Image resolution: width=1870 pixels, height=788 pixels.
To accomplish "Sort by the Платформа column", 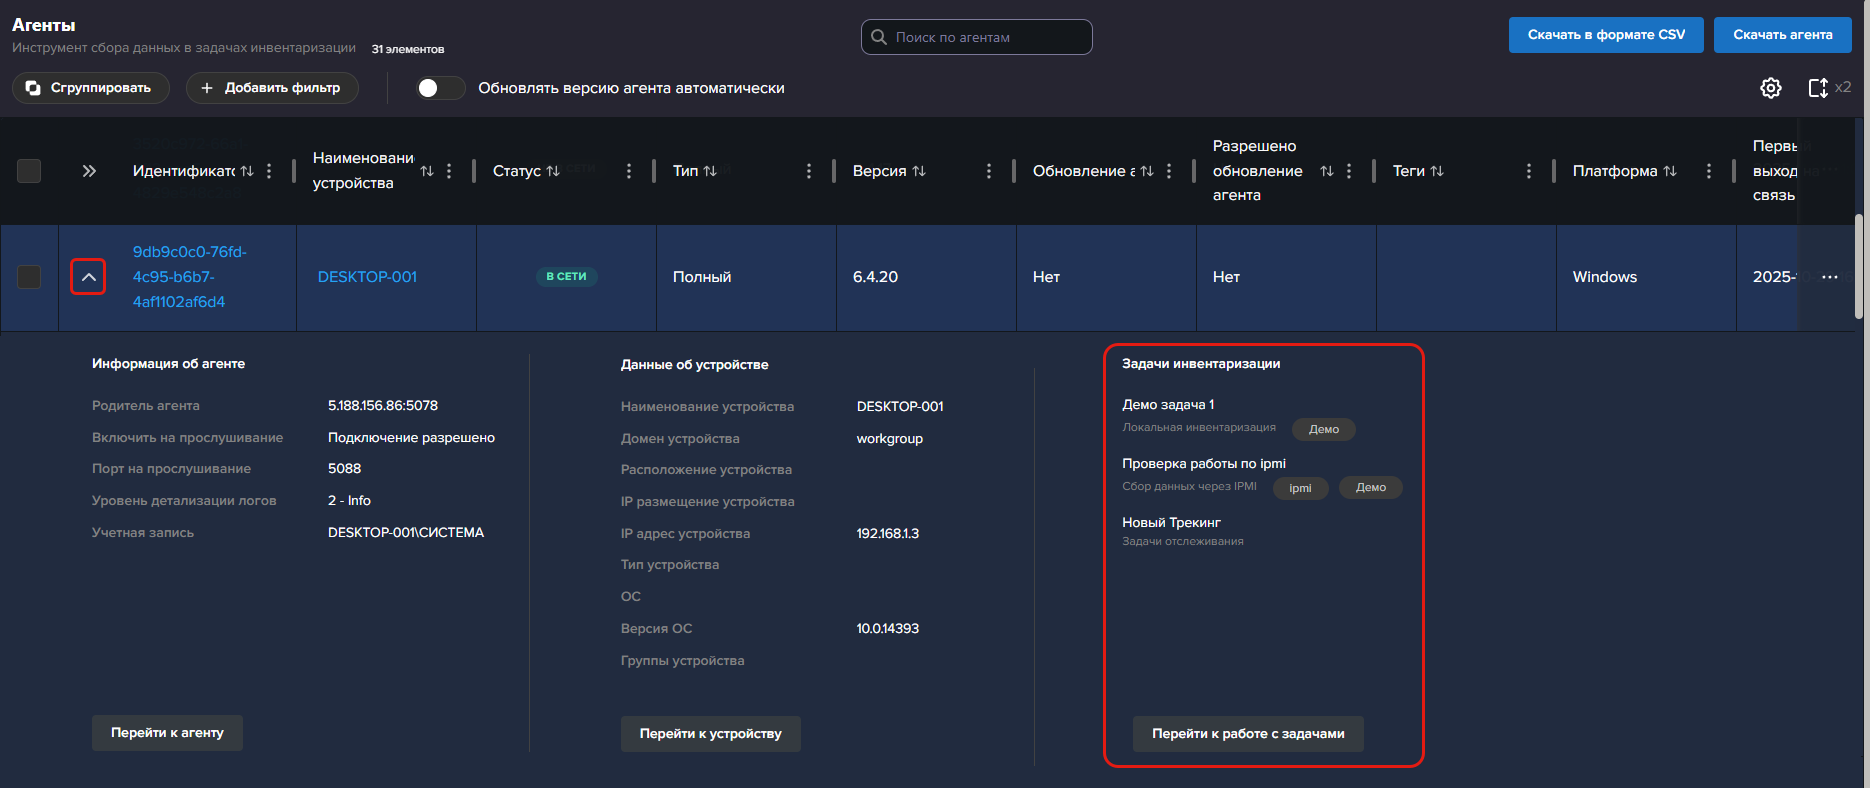I will click(1669, 171).
